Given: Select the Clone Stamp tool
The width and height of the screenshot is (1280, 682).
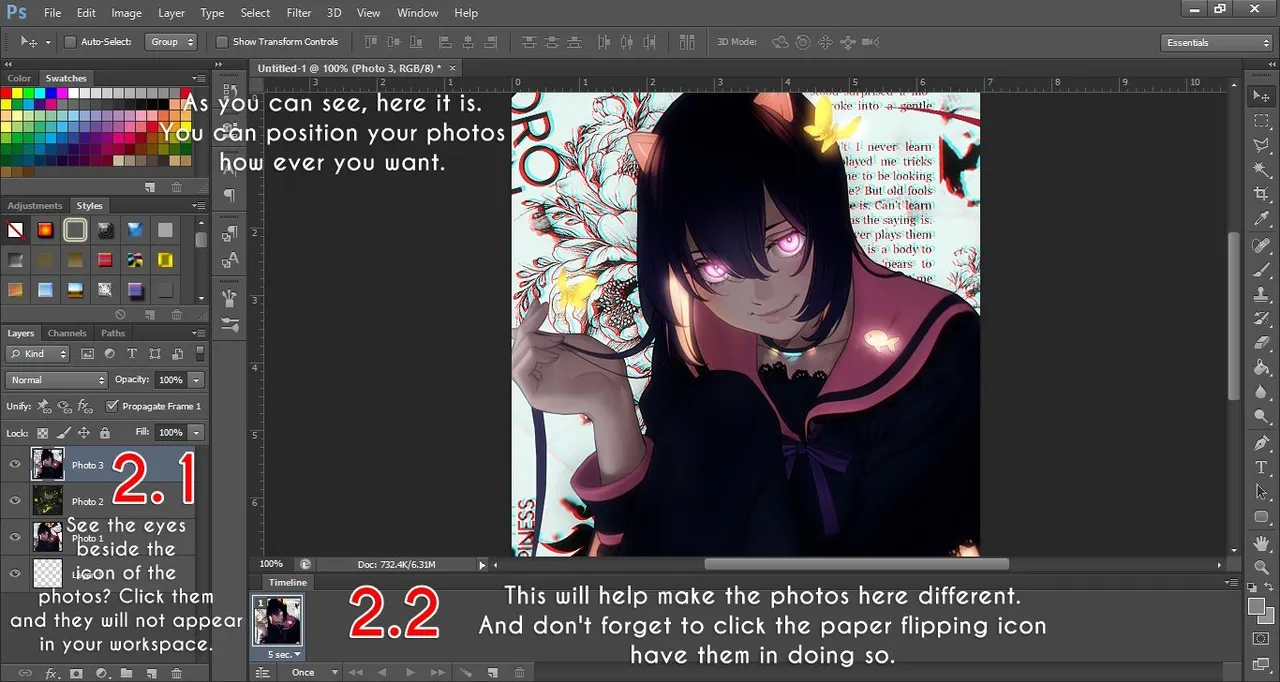Looking at the screenshot, I should [x=1261, y=295].
